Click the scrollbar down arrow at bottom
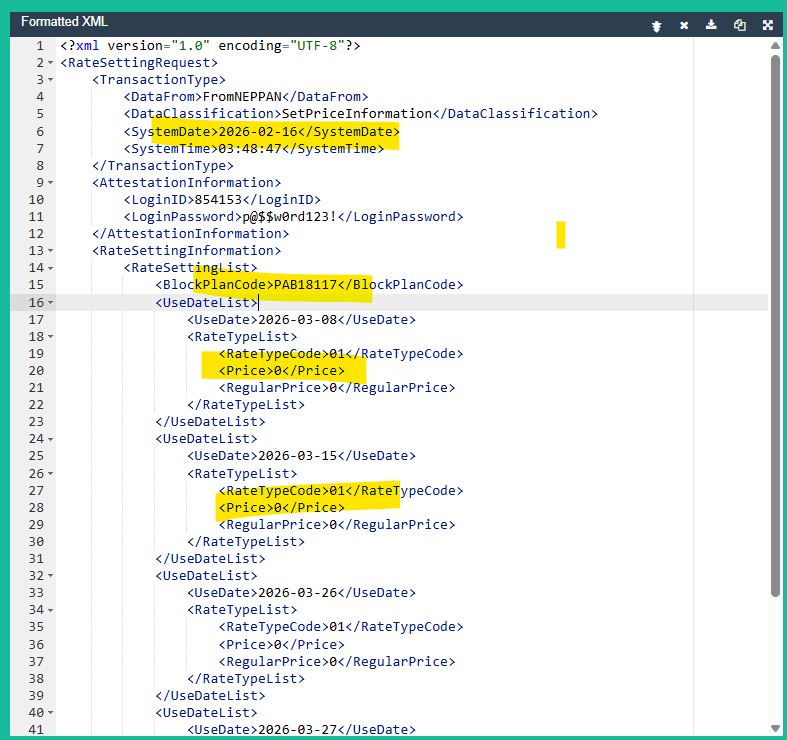The width and height of the screenshot is (787, 740). pyautogui.click(x=776, y=728)
